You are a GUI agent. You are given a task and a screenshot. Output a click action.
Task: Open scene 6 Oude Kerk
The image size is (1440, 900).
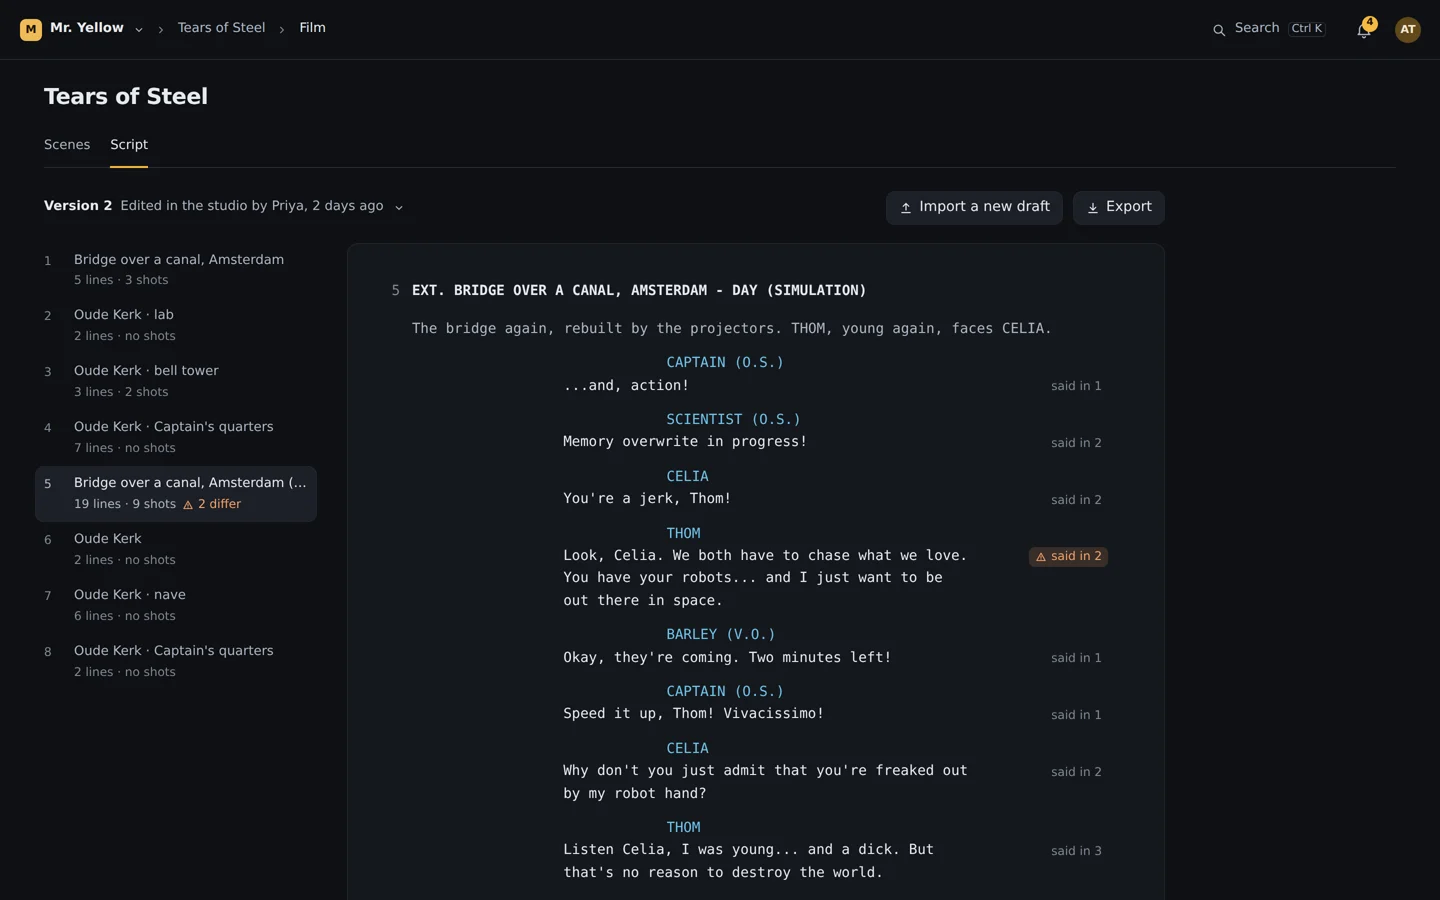pos(176,549)
